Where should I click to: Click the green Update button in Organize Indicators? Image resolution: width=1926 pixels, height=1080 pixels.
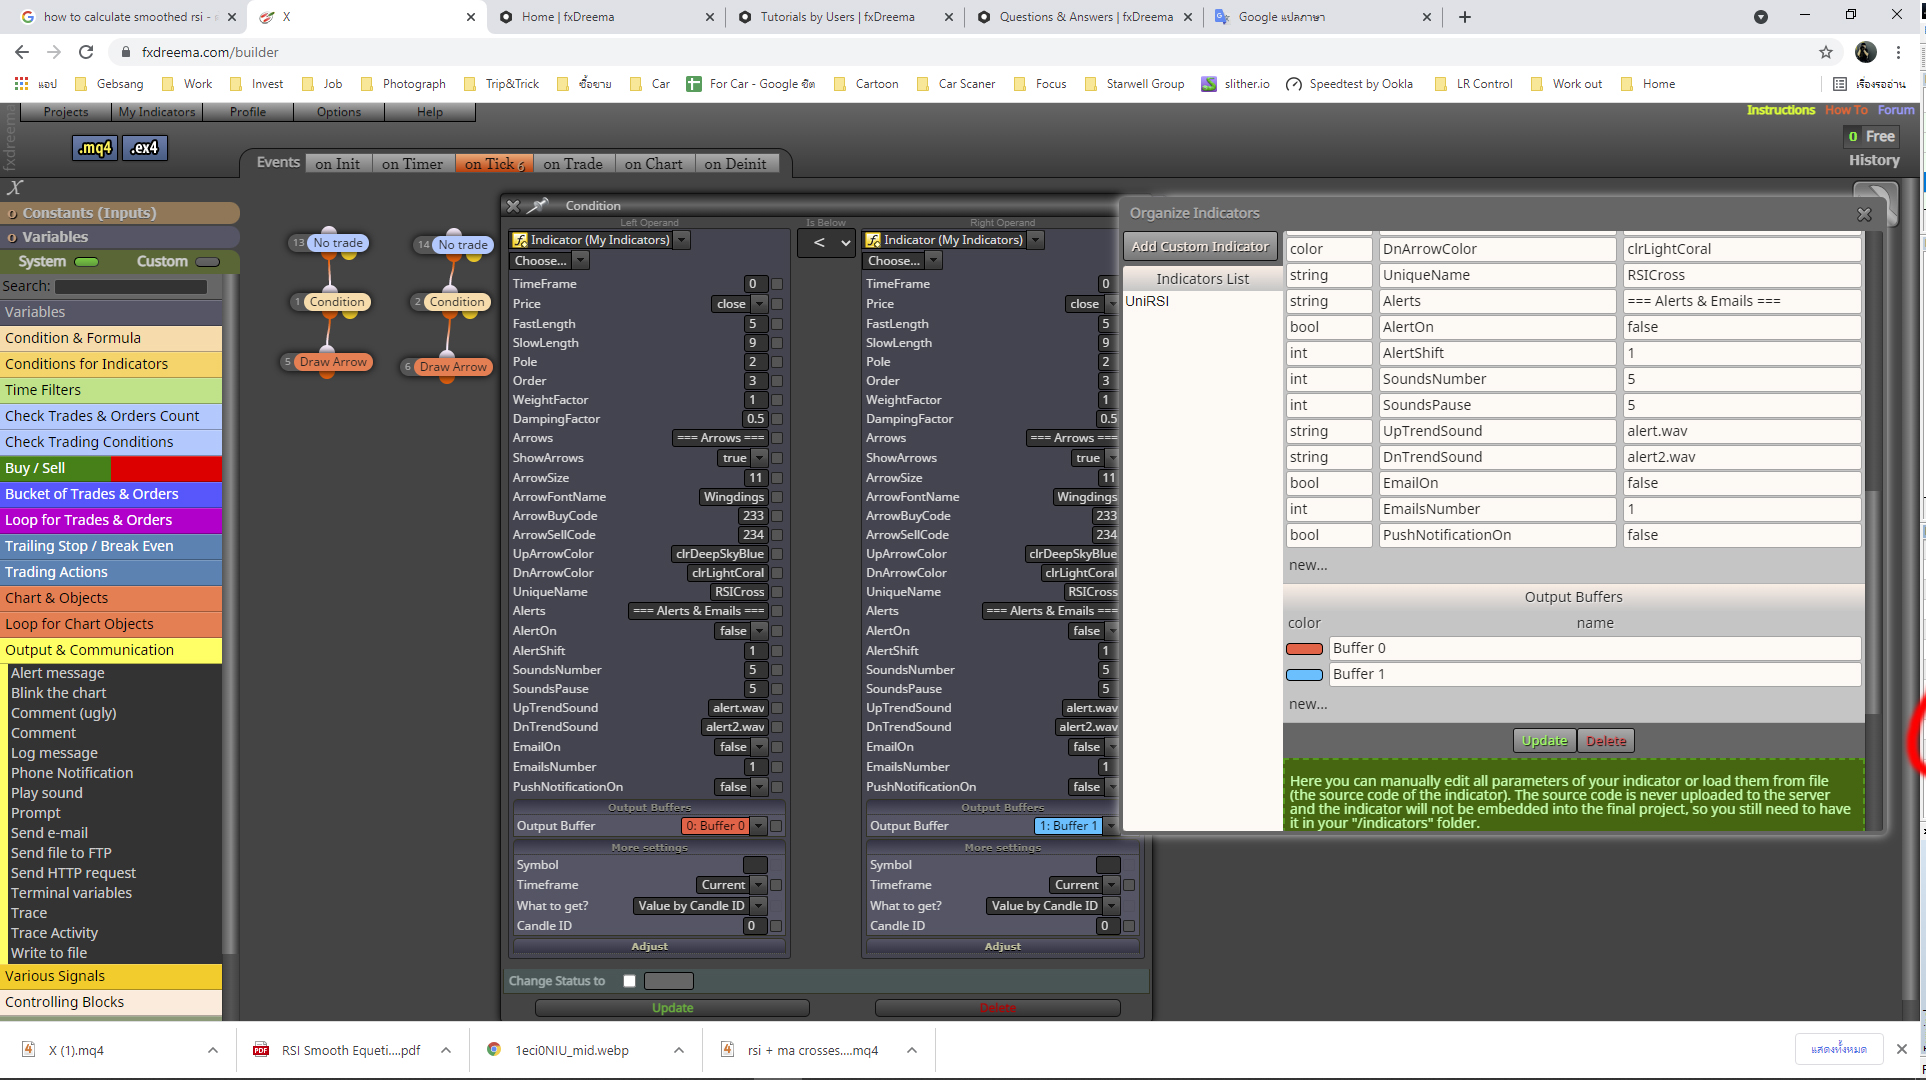pyautogui.click(x=1544, y=741)
